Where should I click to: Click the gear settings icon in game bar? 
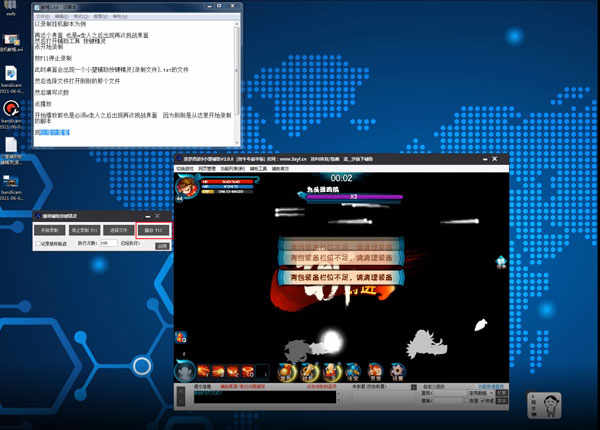(398, 371)
